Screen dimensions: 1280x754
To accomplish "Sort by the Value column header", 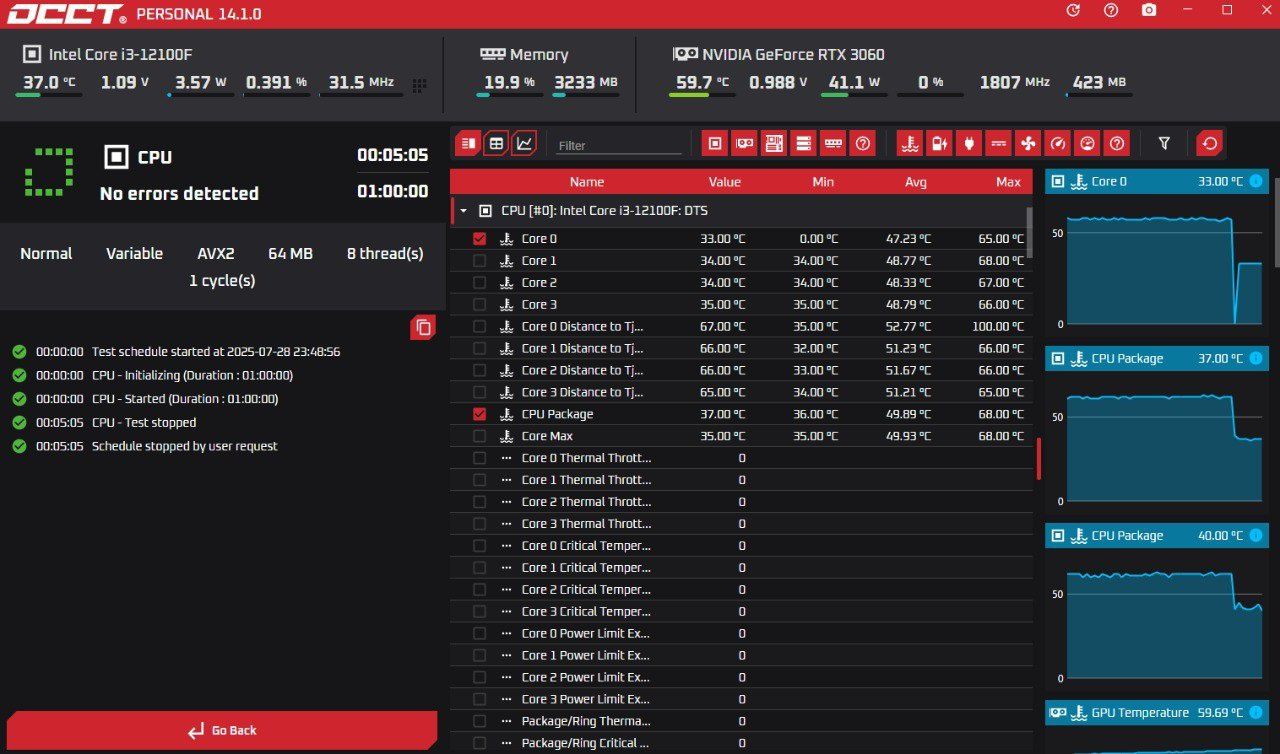I will (x=724, y=182).
